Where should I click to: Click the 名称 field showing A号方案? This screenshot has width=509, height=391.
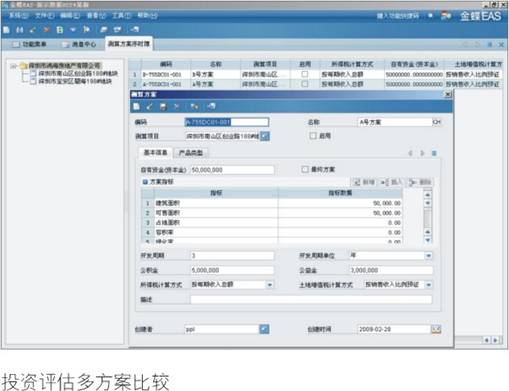point(395,122)
